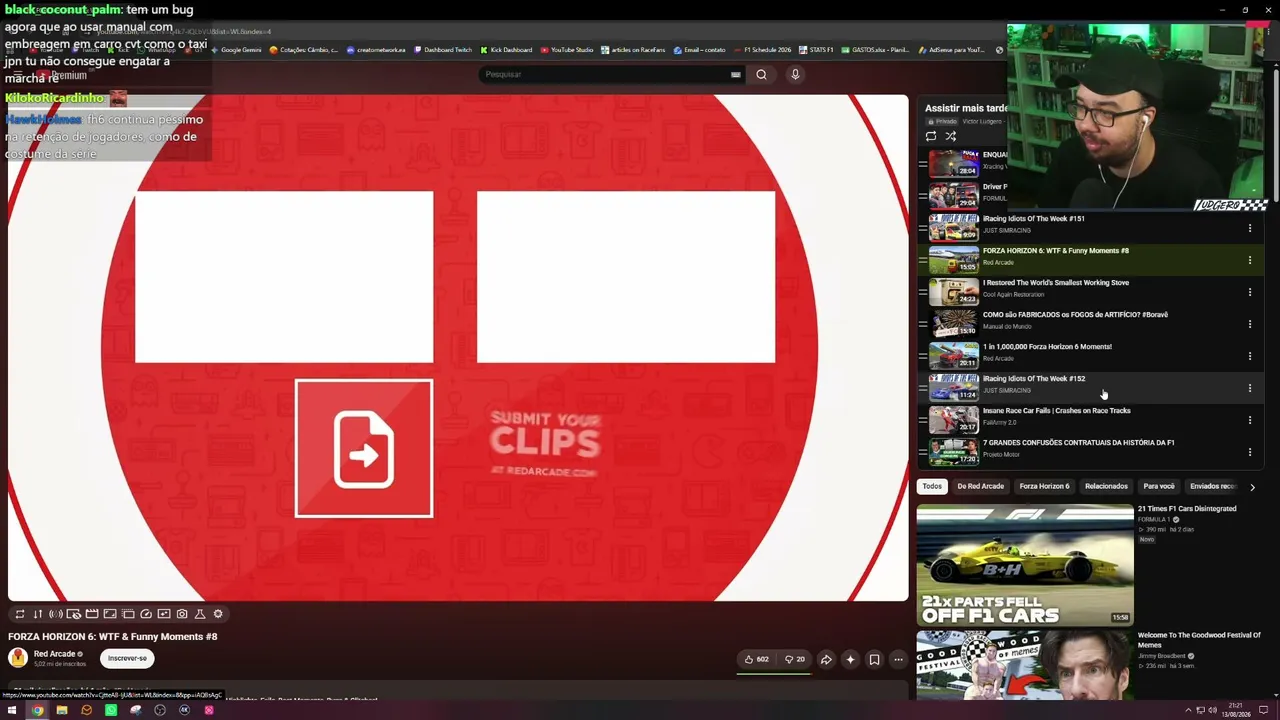Save the video with the bookmark icon
Image resolution: width=1280 pixels, height=720 pixels.
pyautogui.click(x=874, y=660)
